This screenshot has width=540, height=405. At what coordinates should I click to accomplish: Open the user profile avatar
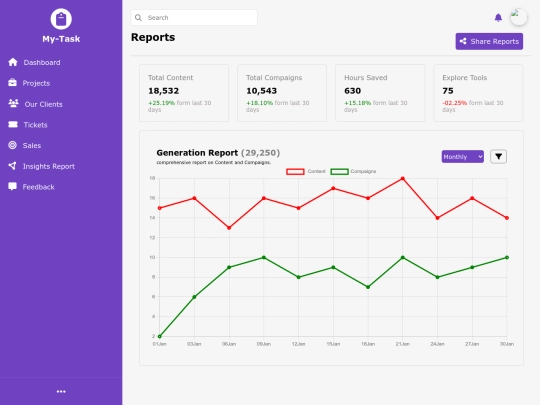click(519, 17)
